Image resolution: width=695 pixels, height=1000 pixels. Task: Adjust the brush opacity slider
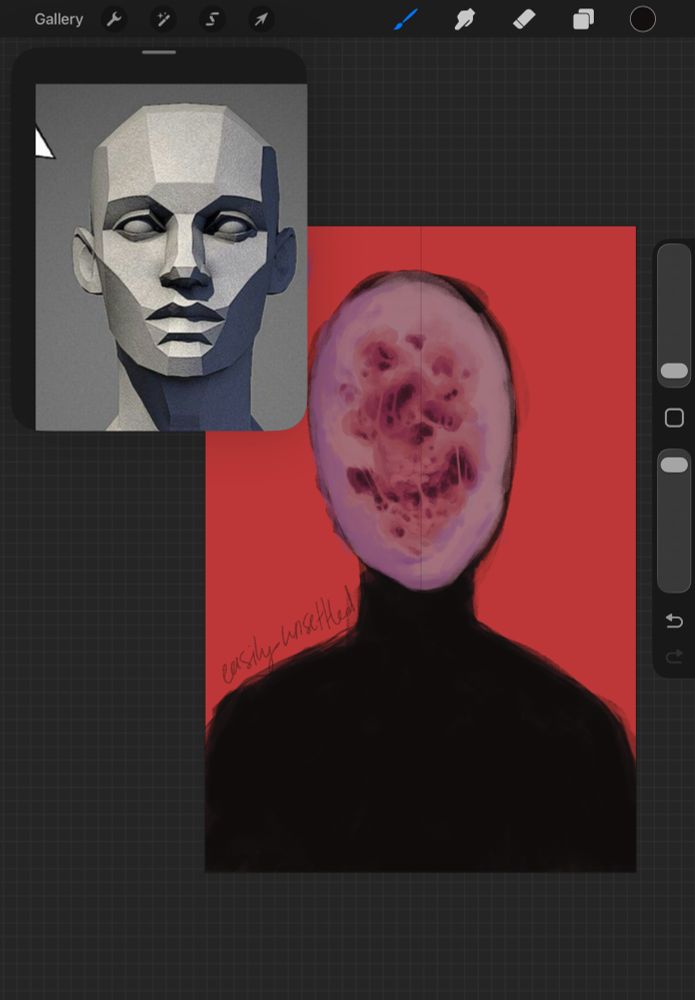pos(674,521)
